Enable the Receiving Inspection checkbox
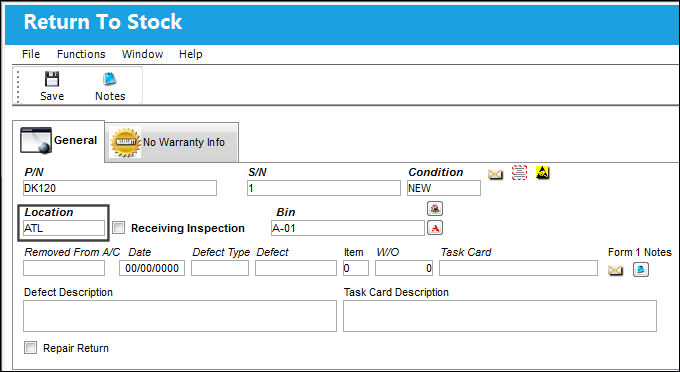 [118, 228]
